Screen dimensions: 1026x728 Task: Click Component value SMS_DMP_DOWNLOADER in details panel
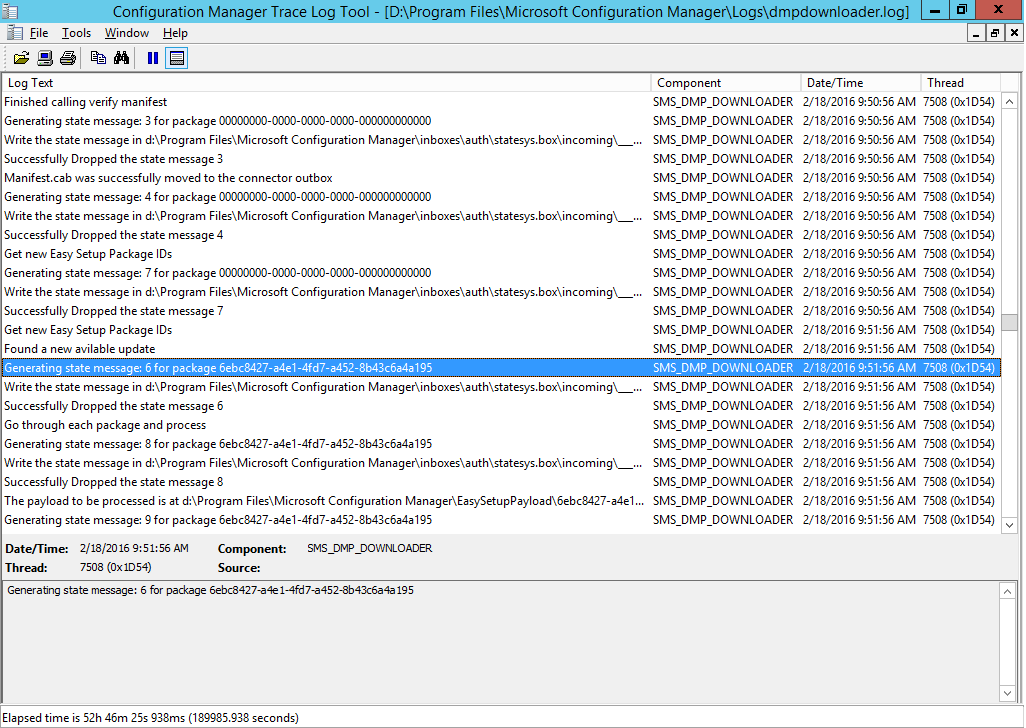tap(370, 548)
